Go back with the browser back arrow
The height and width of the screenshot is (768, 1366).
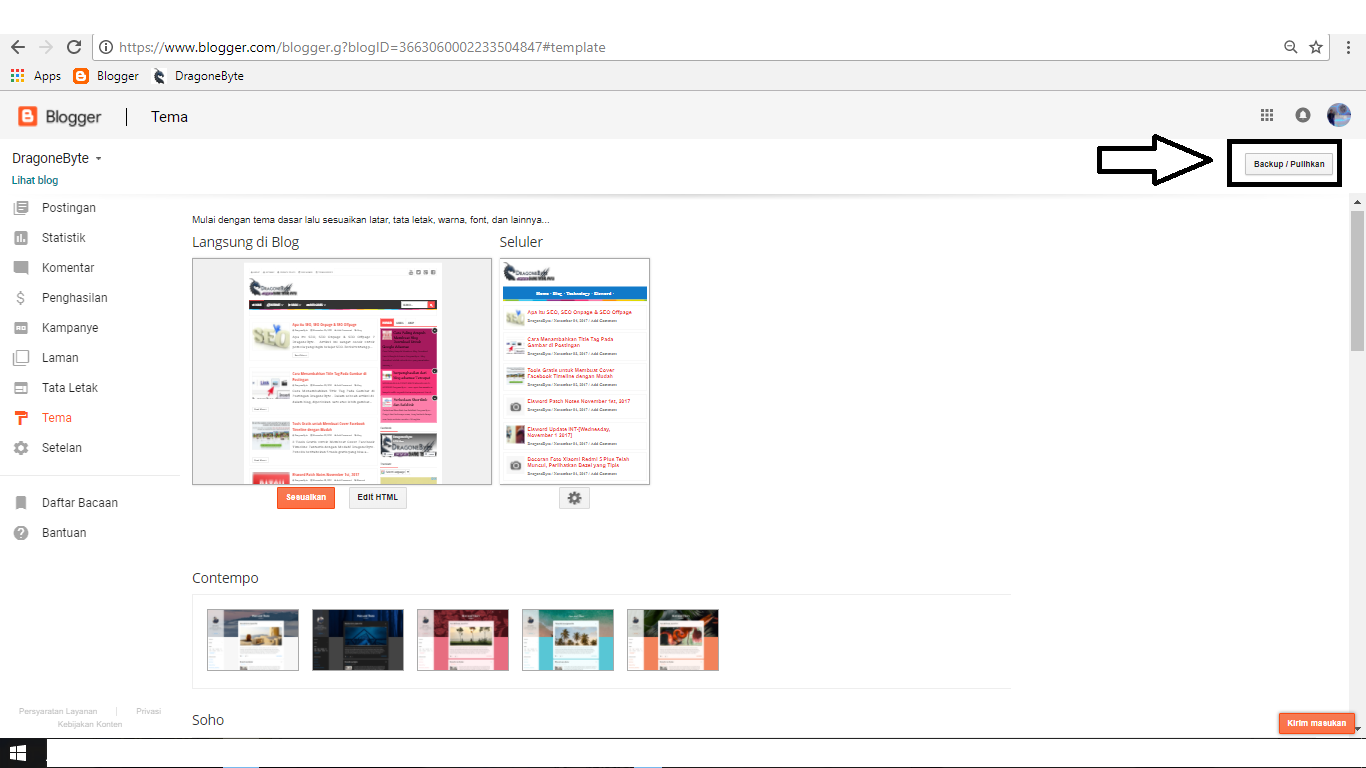pos(18,47)
